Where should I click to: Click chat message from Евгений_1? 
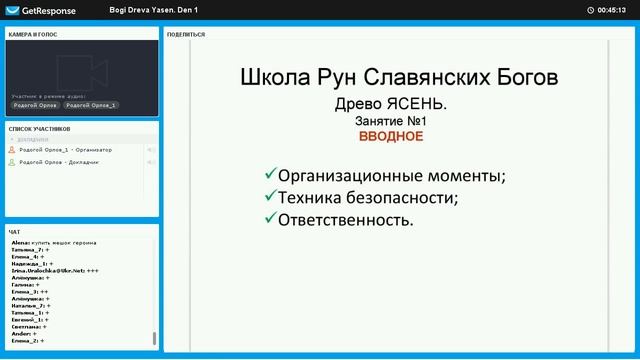pos(30,320)
